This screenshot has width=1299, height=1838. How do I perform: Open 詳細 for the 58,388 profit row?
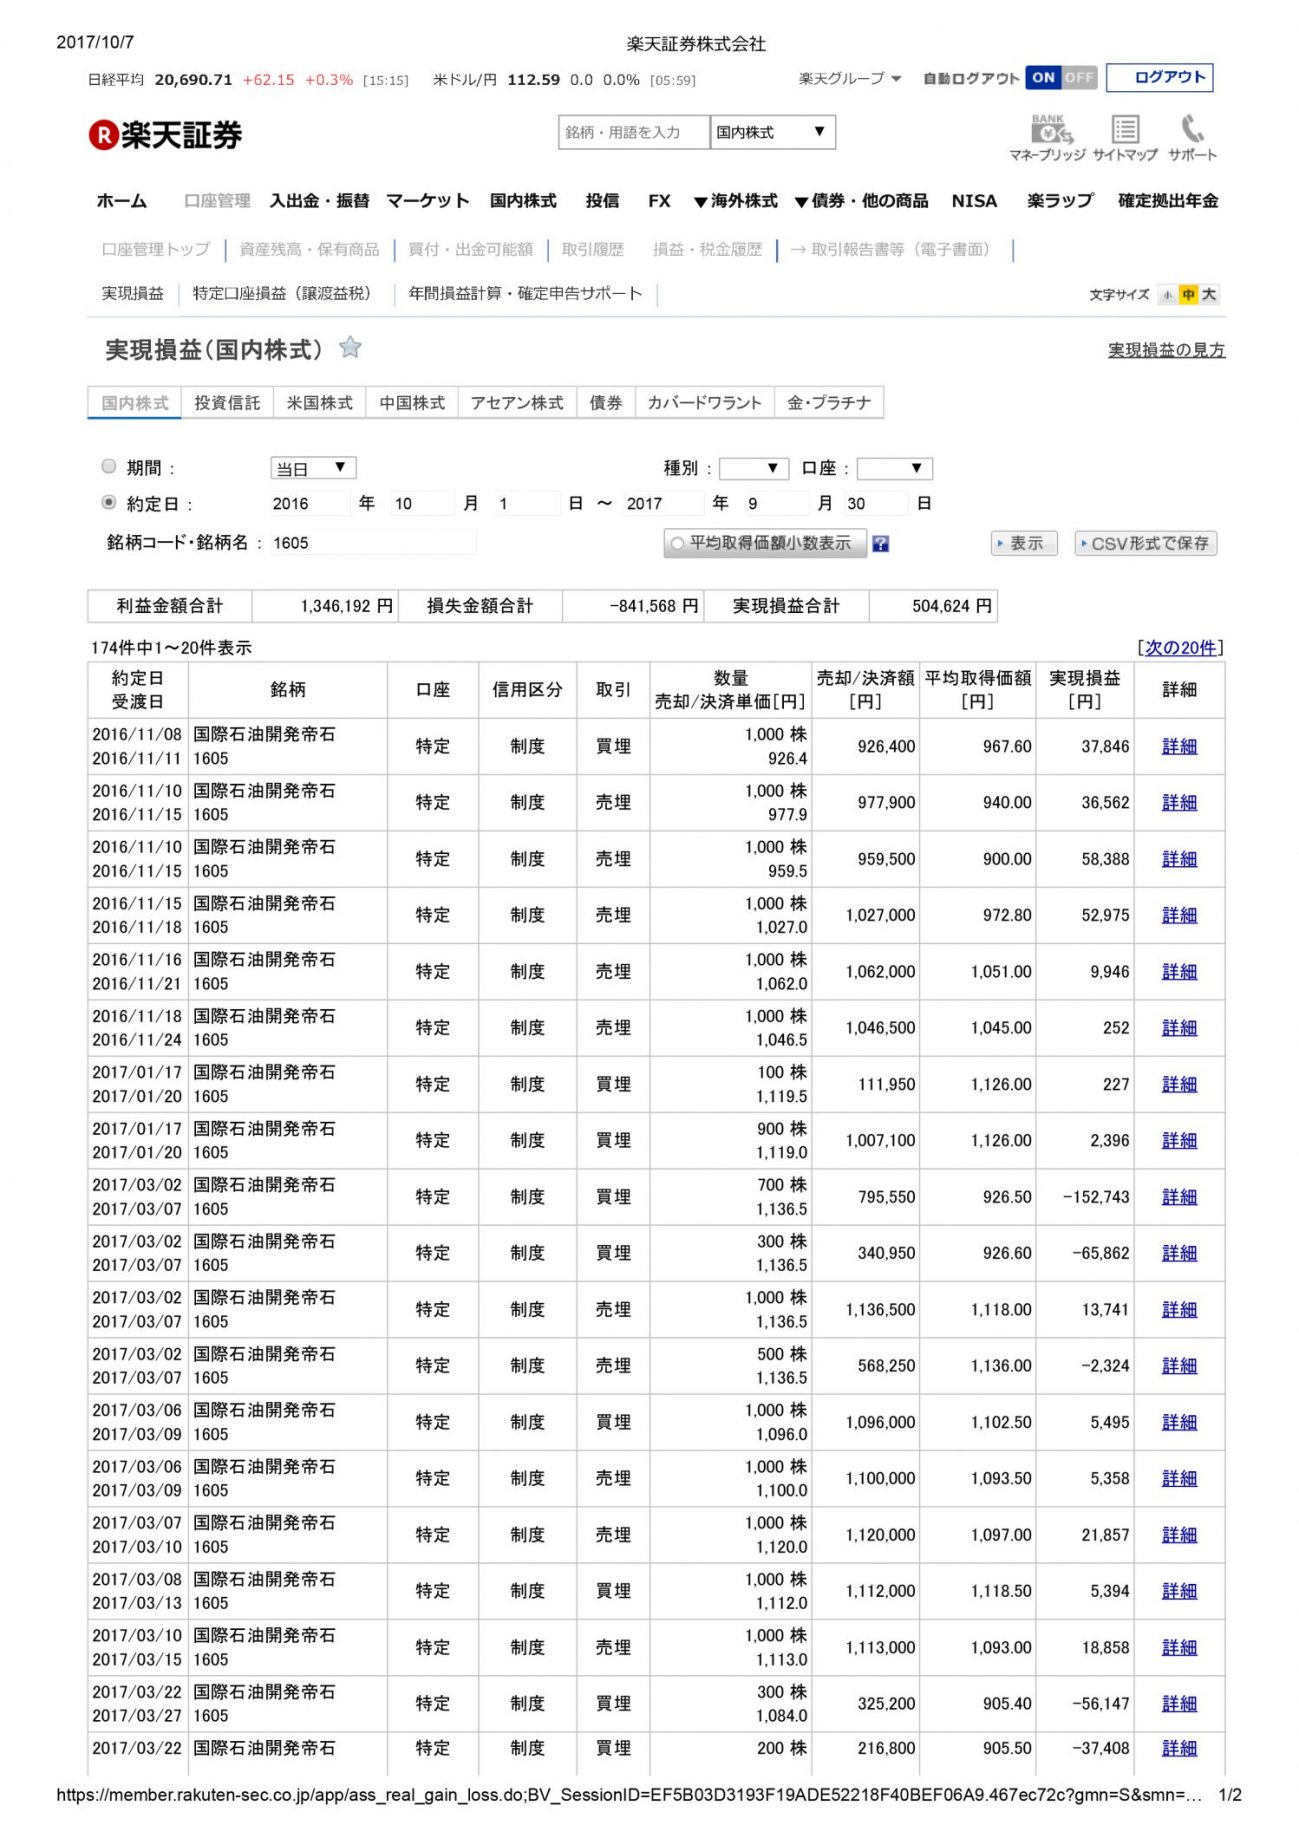[1179, 859]
